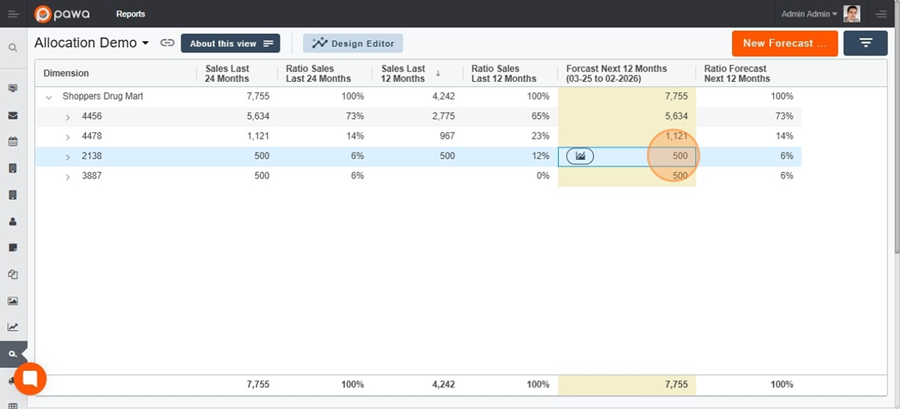Open the orange chat bubble widget
900x409 pixels.
pos(30,379)
